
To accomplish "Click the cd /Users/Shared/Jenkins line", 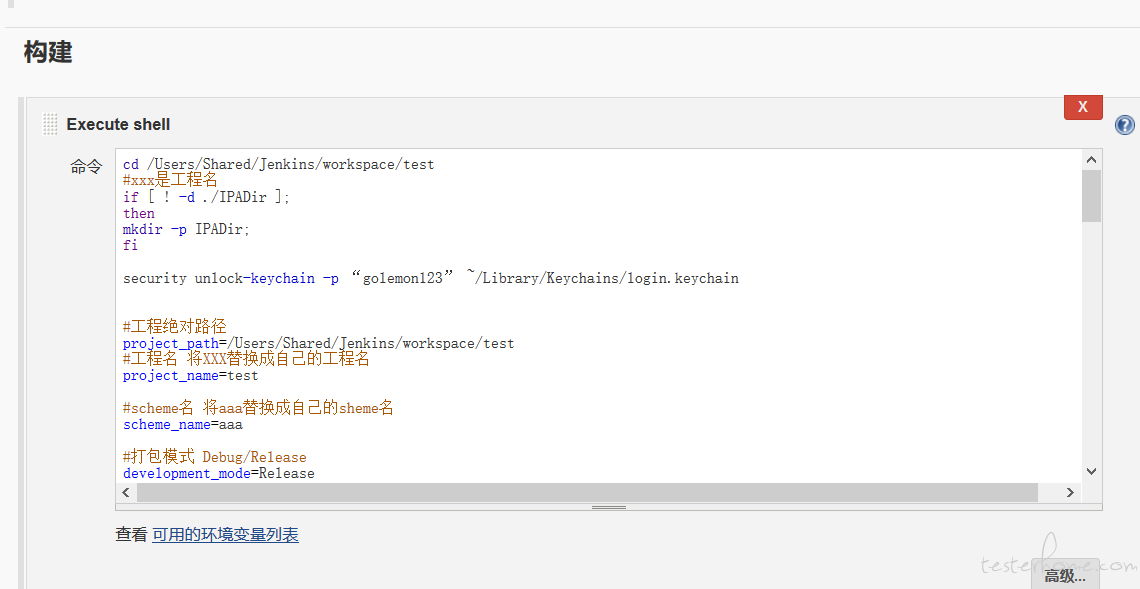I will [x=278, y=164].
